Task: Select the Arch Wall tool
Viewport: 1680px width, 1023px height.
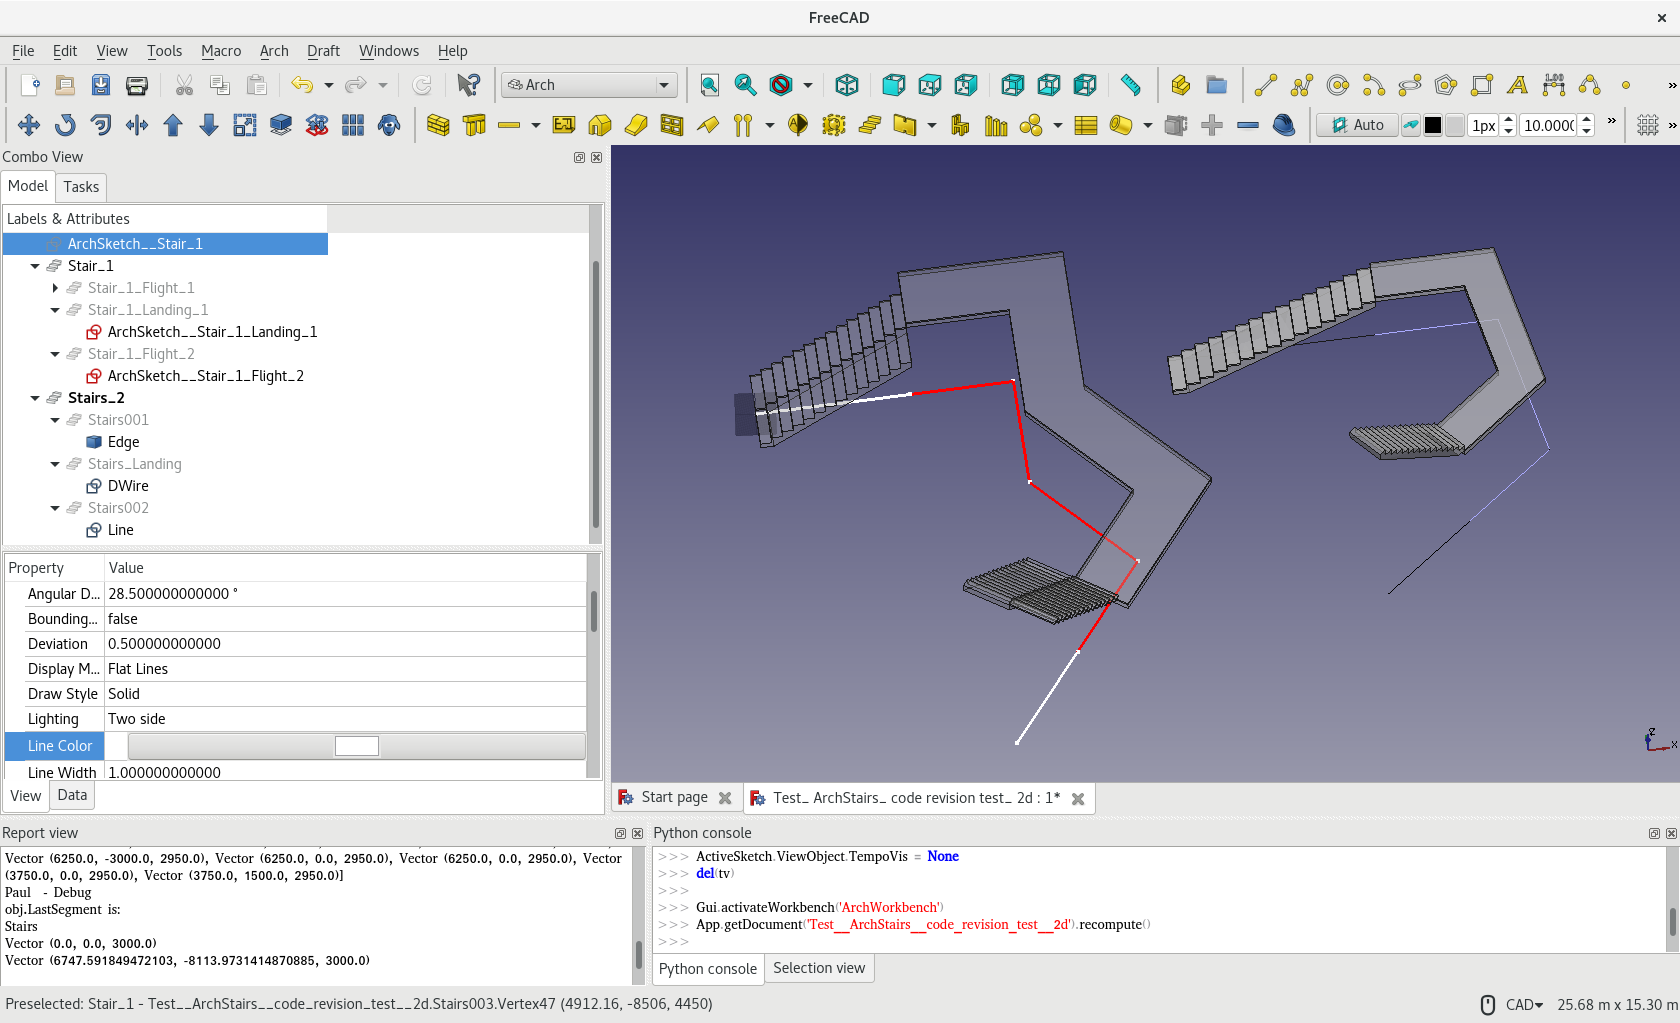Action: point(438,125)
